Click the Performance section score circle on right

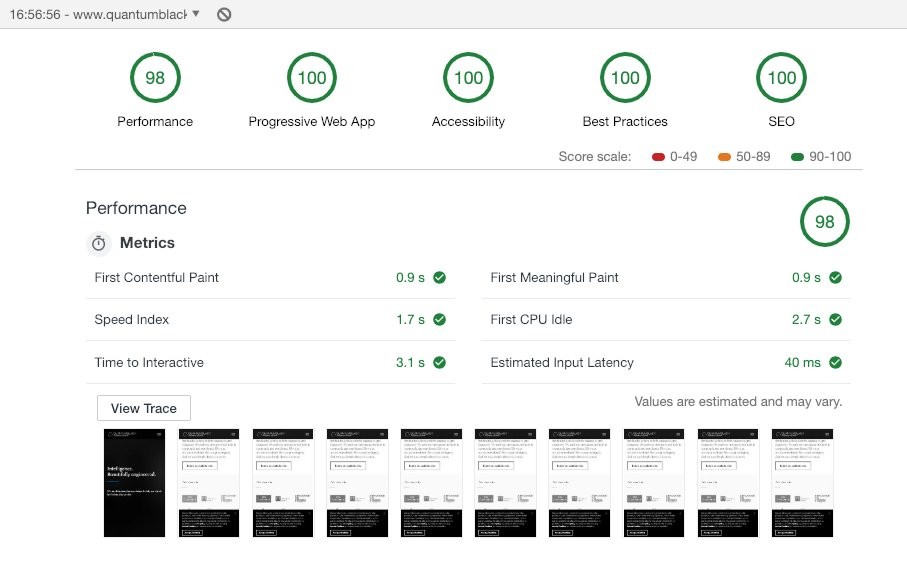pos(824,222)
